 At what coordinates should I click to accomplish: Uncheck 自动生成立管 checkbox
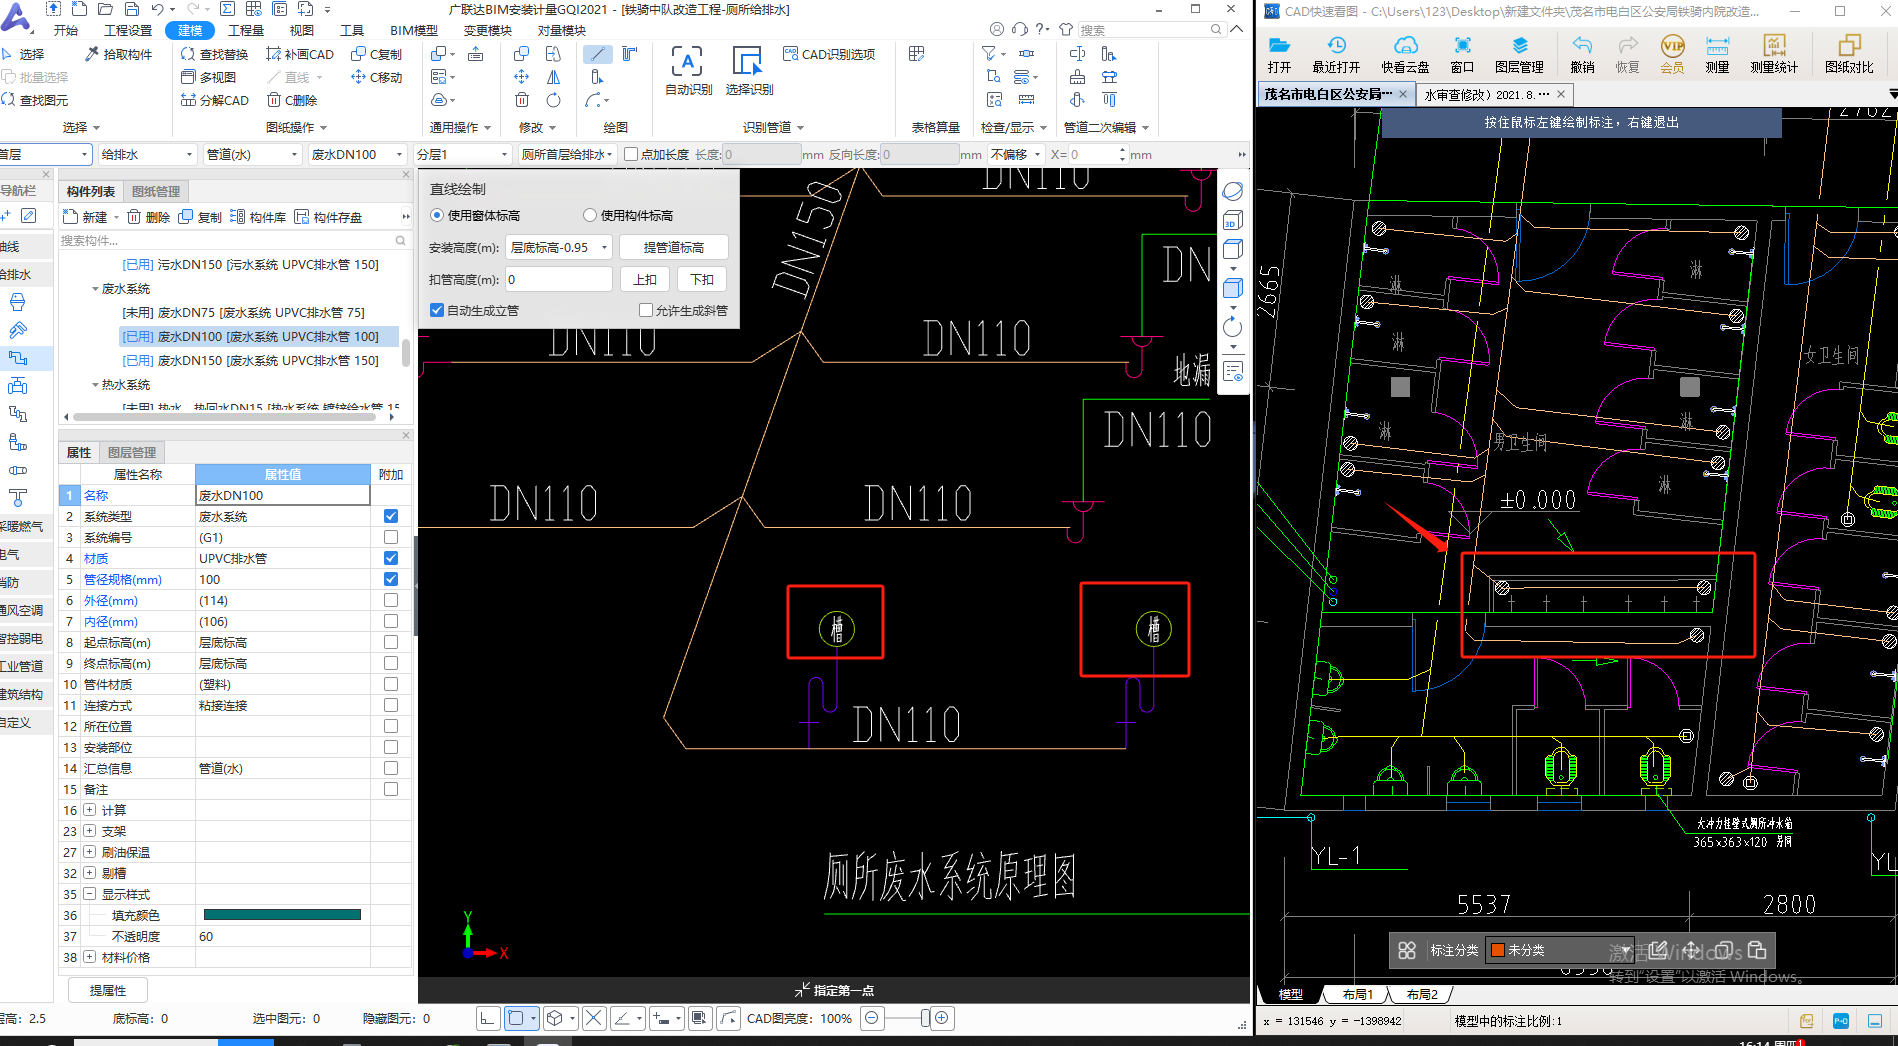click(437, 310)
